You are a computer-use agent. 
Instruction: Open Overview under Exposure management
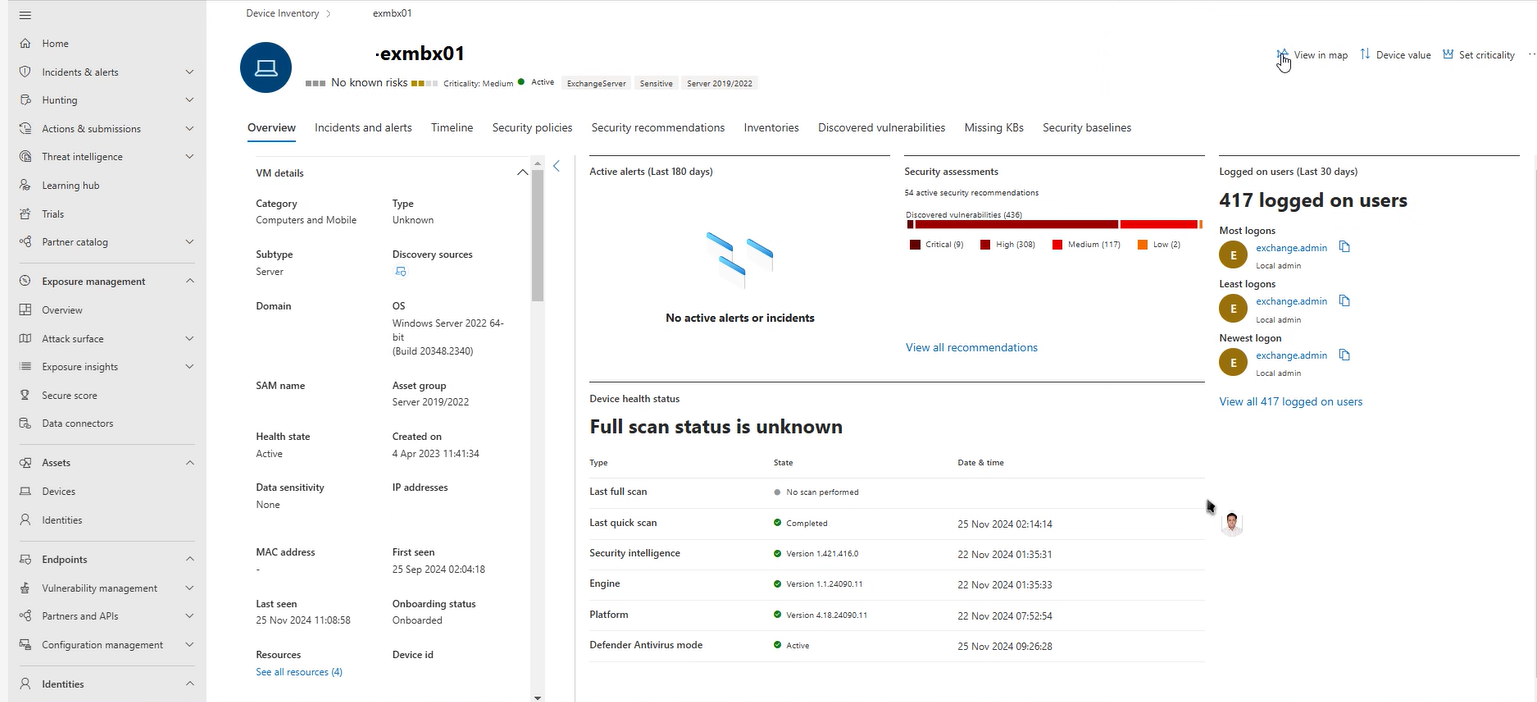point(62,310)
